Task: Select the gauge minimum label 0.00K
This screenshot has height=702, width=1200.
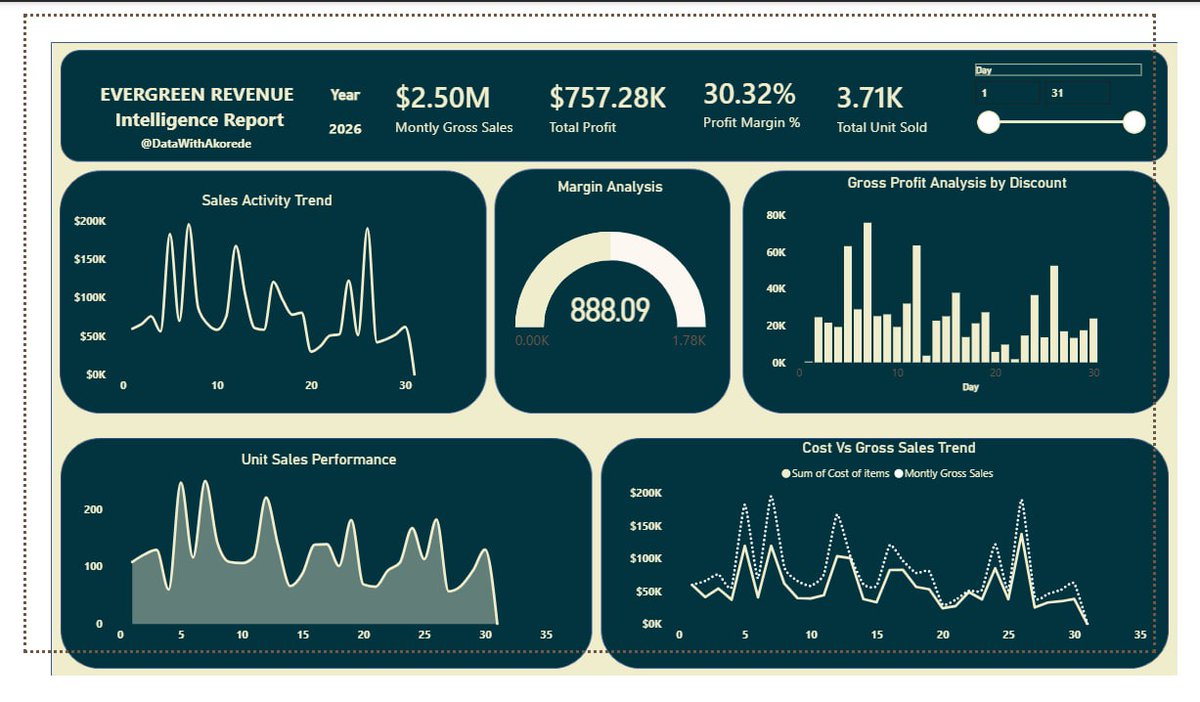Action: click(531, 340)
